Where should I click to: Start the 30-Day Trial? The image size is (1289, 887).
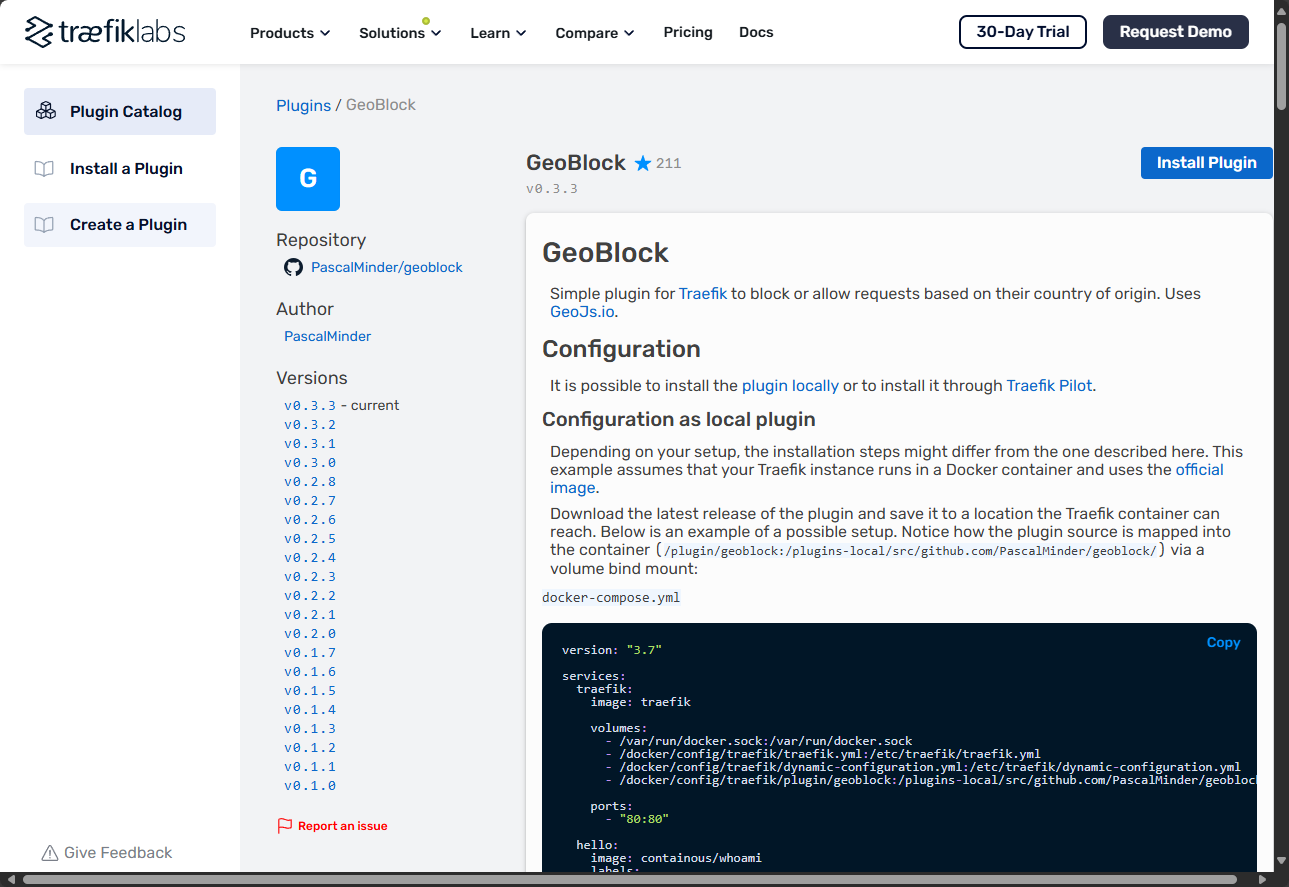[x=1023, y=32]
